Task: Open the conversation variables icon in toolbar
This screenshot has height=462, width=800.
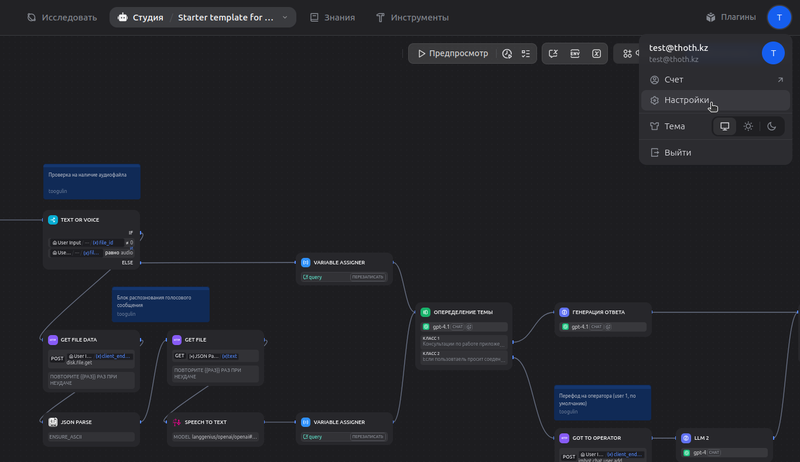Action: click(x=553, y=54)
